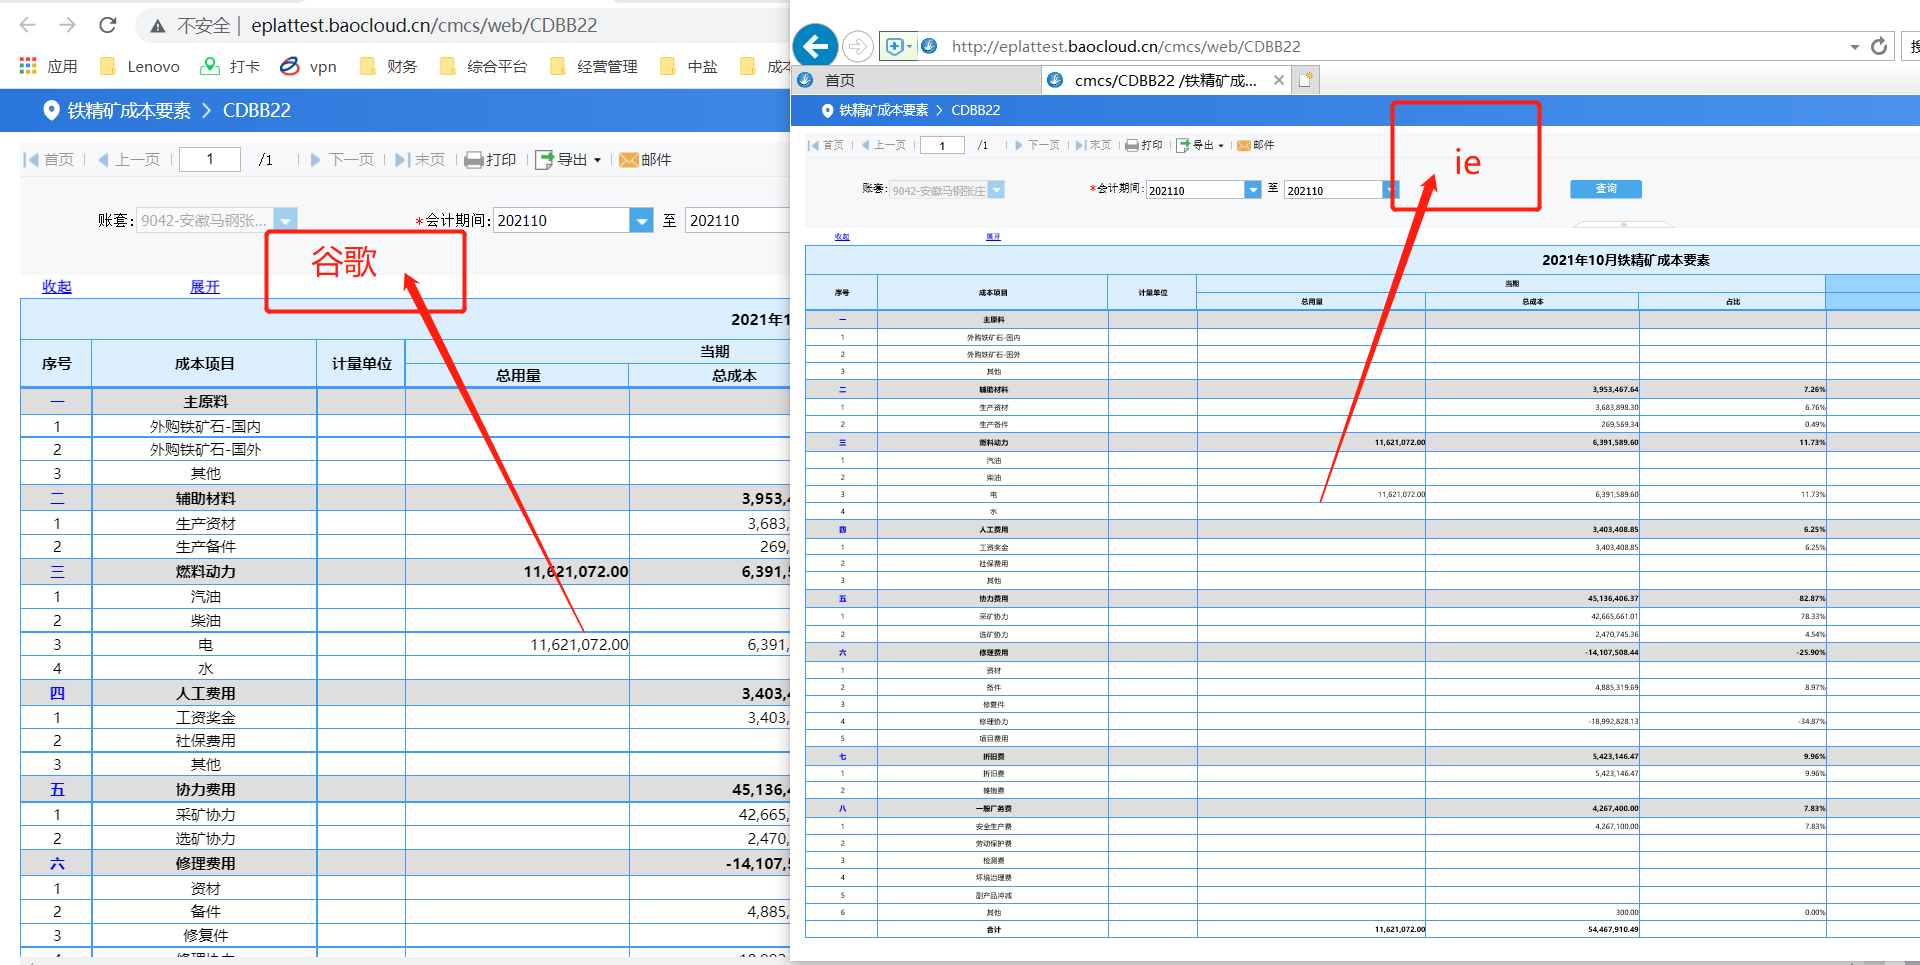
Task: Click 打印 print in IE report toolbar
Action: coord(1144,145)
